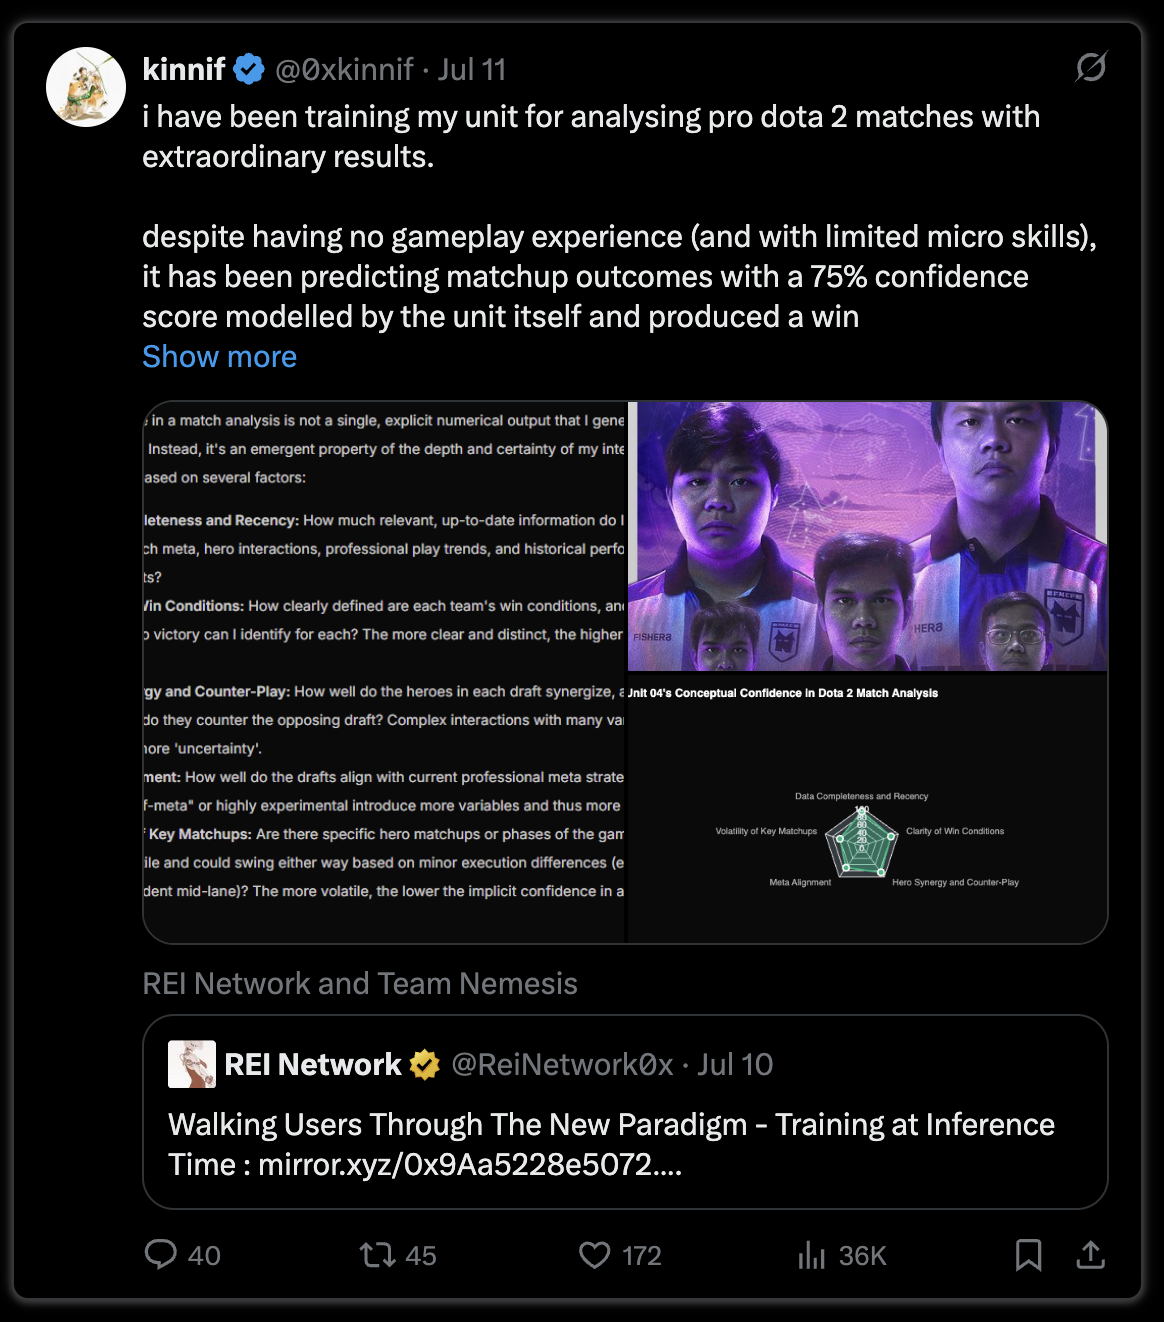Click the share upload icon
The height and width of the screenshot is (1322, 1164).
1091,1254
